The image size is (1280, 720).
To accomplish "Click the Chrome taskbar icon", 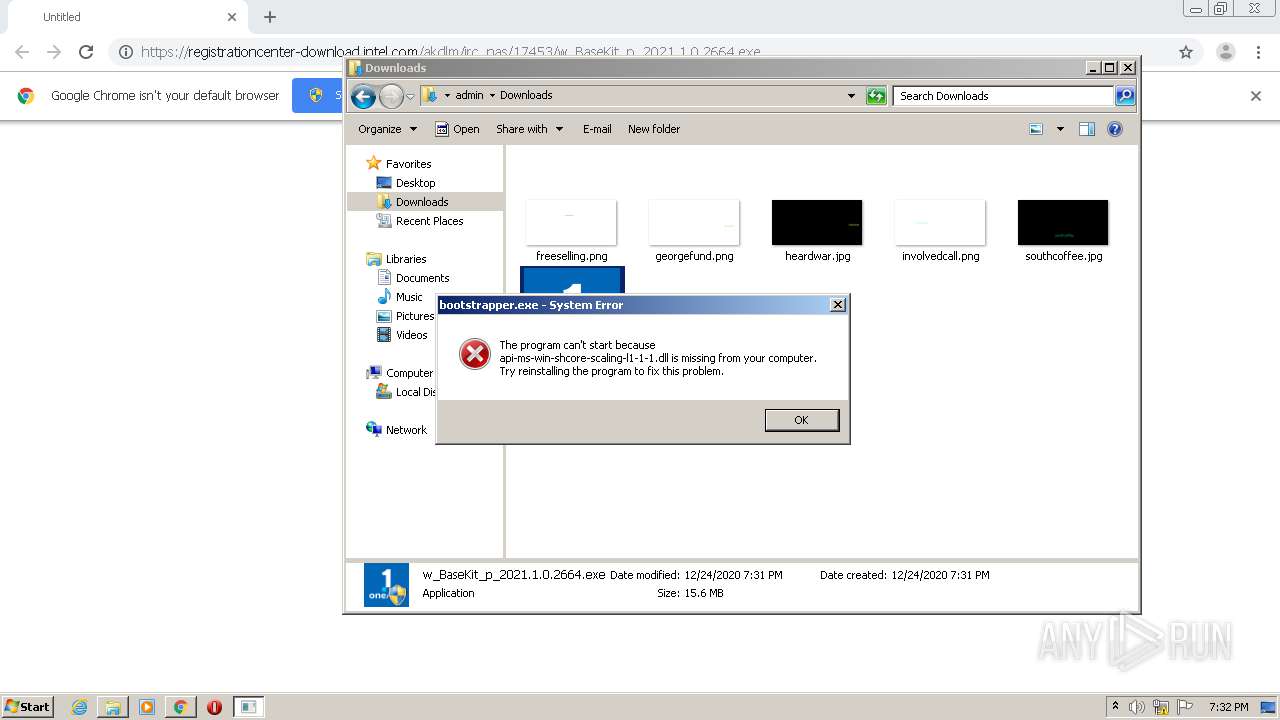I will pos(181,707).
